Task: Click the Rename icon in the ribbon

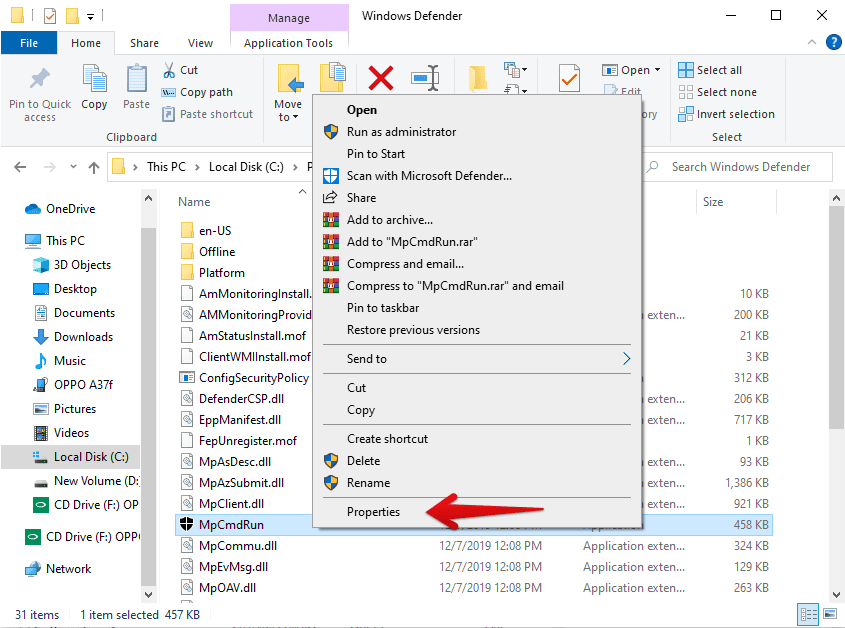Action: pos(425,78)
